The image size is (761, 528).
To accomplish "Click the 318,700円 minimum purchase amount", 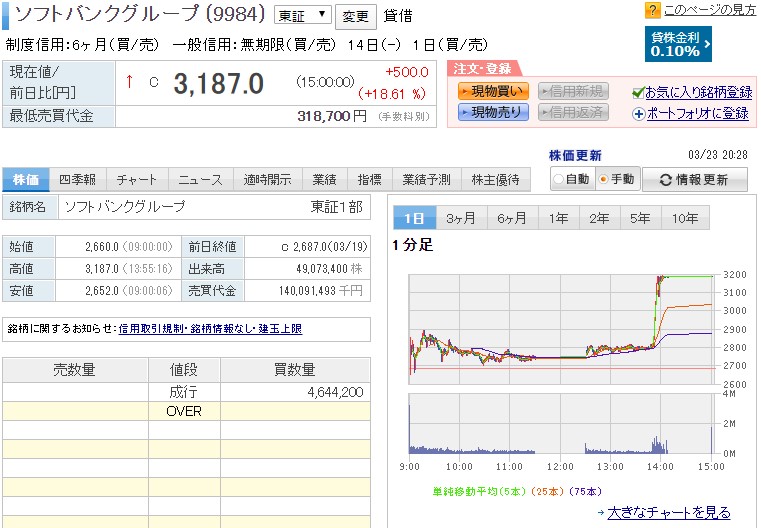I will point(332,116).
